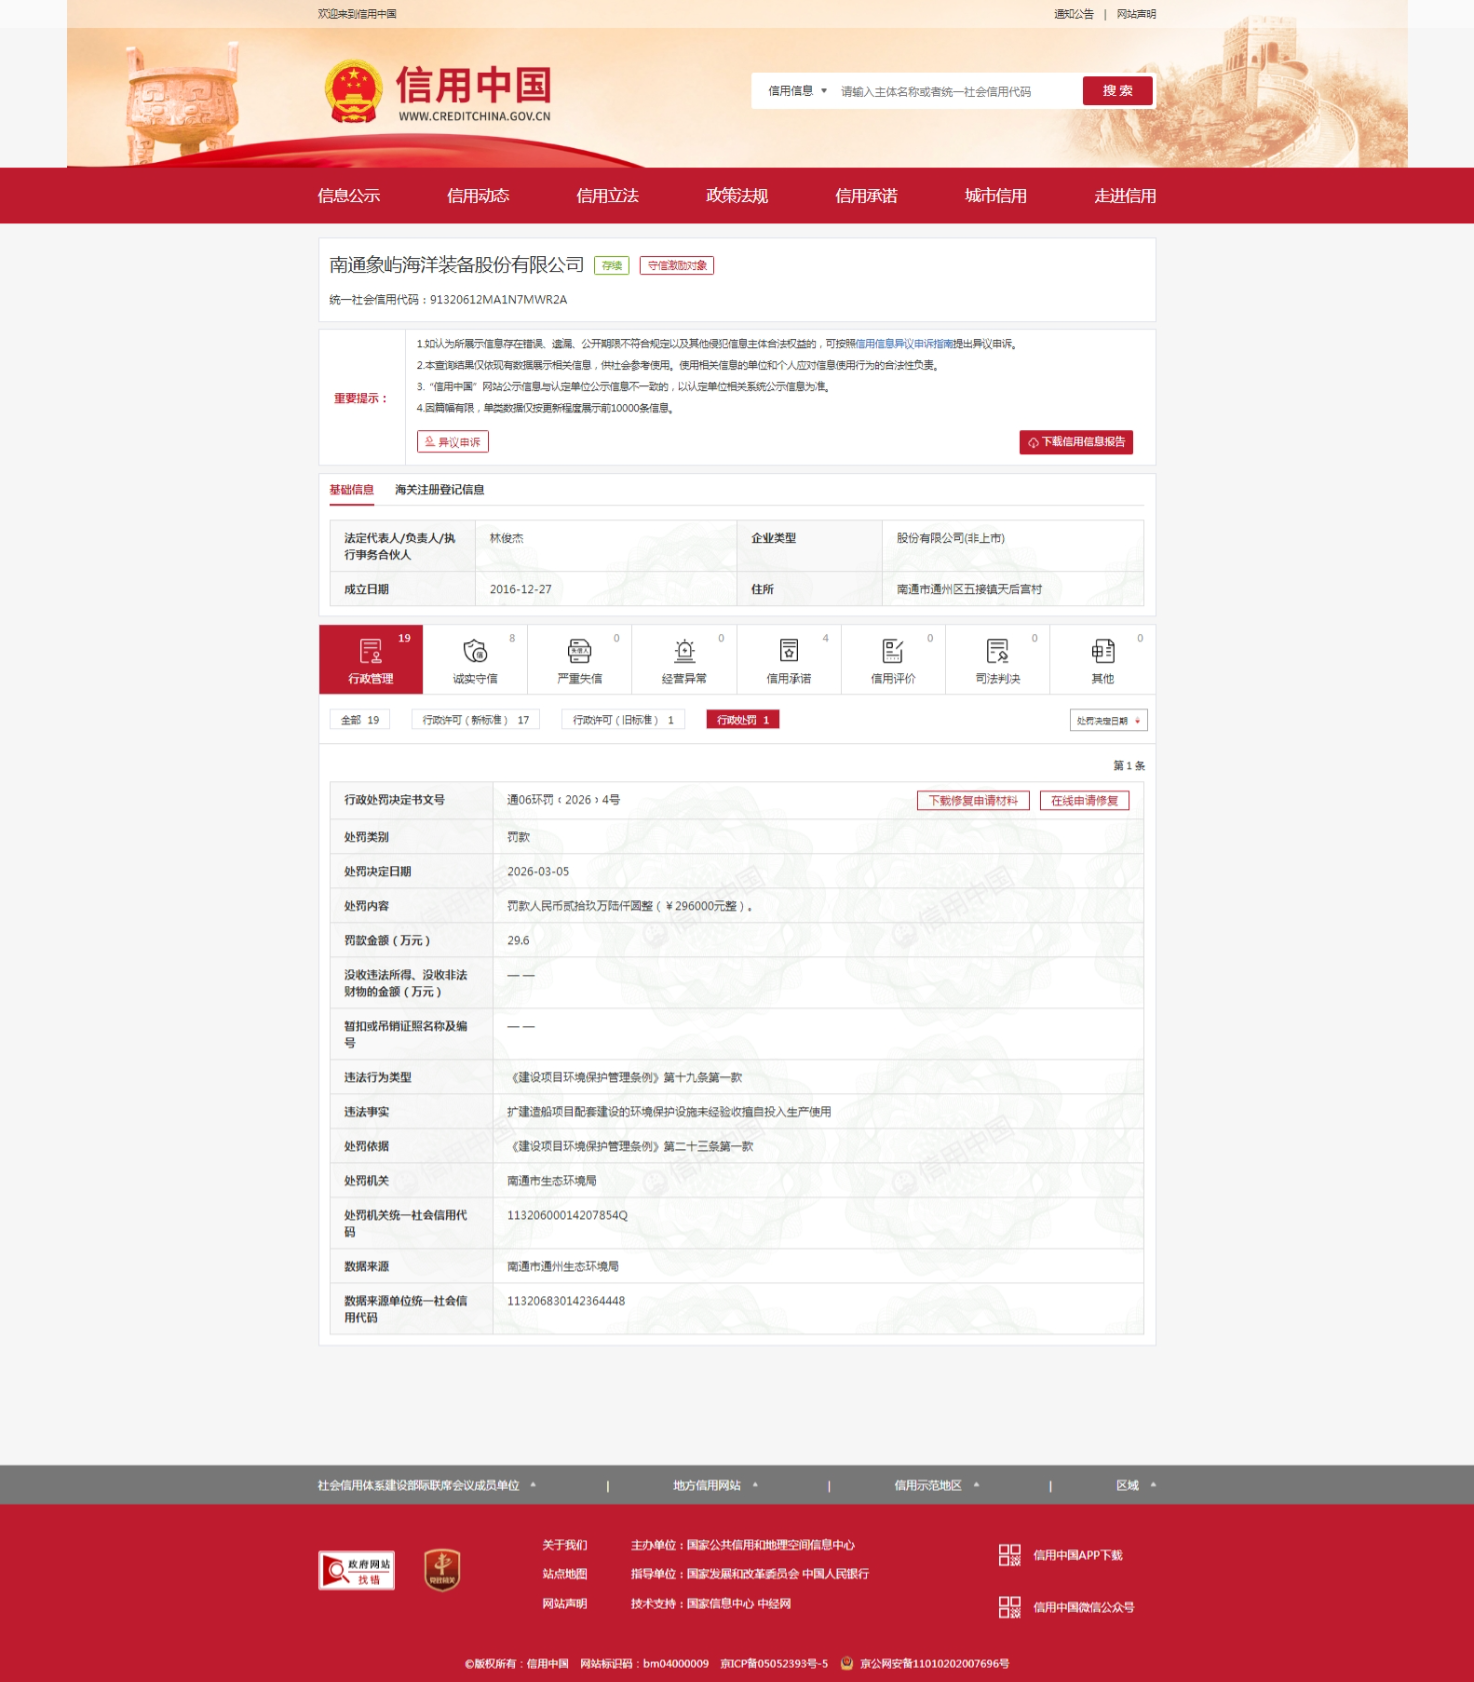Open the 司法判决 gavel document icon
Screen dimensions: 1474x1682
[x=998, y=651]
